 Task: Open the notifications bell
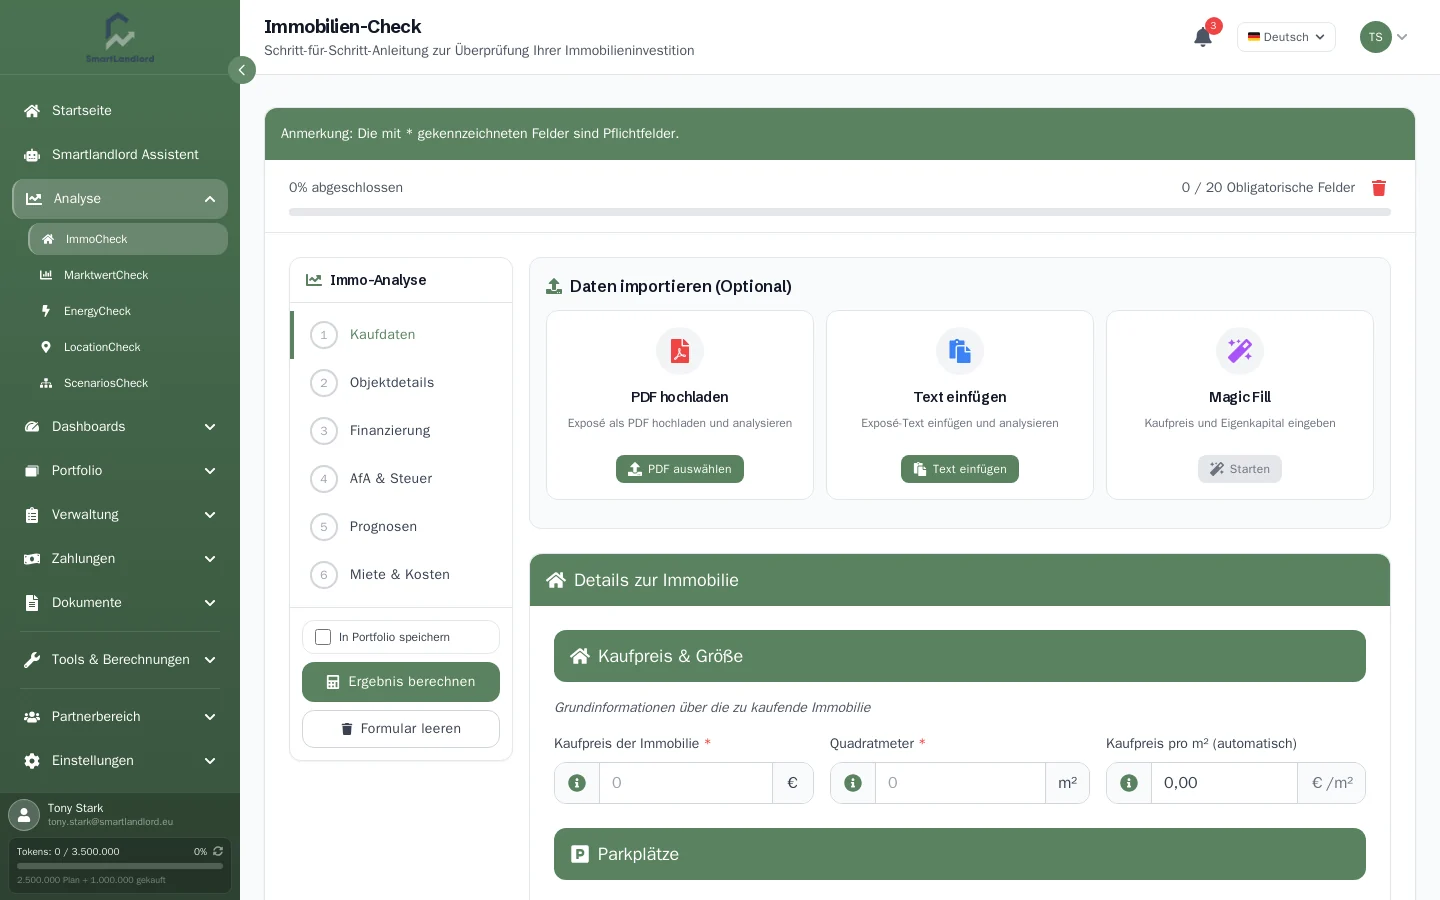[1203, 37]
